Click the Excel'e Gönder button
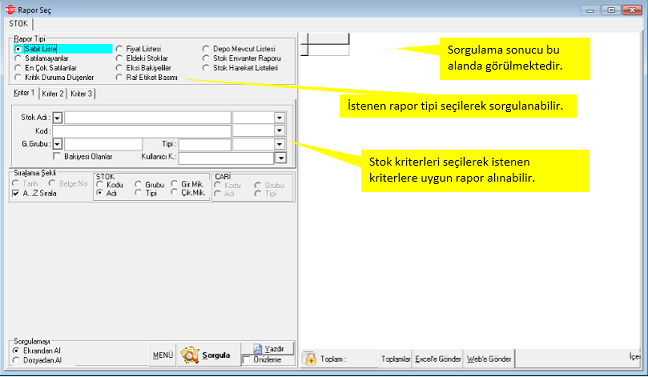The height and width of the screenshot is (377, 648). point(438,359)
